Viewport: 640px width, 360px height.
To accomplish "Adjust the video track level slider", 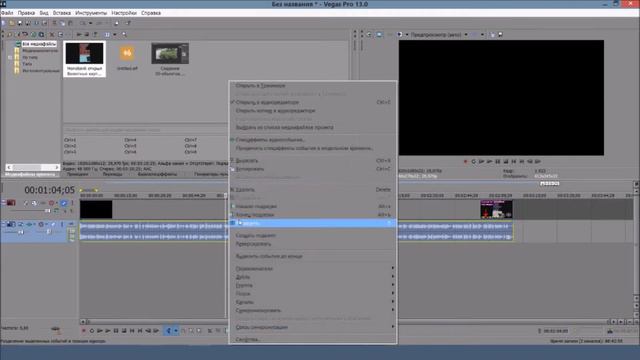I will [x=47, y=211].
